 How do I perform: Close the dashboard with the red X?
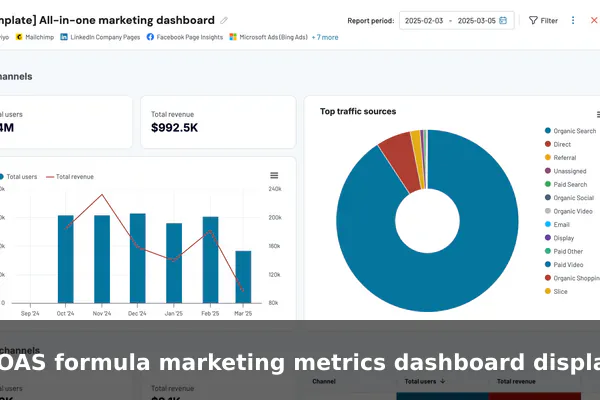point(594,20)
